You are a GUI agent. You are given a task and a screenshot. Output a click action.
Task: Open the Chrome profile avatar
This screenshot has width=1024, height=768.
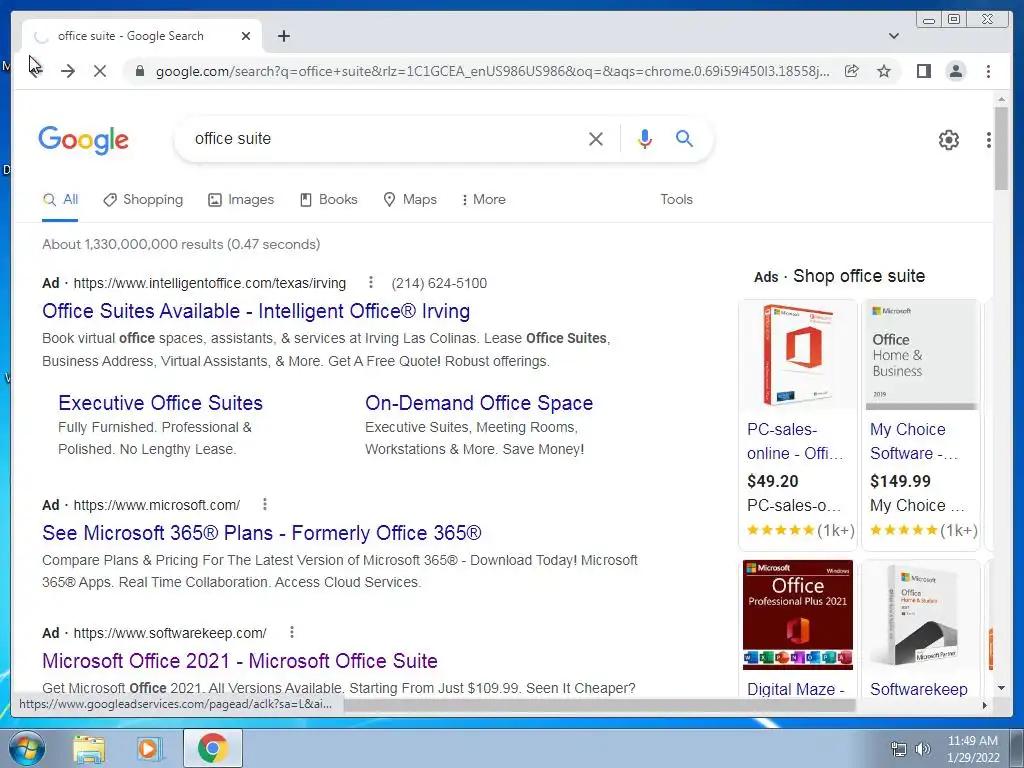[x=955, y=71]
